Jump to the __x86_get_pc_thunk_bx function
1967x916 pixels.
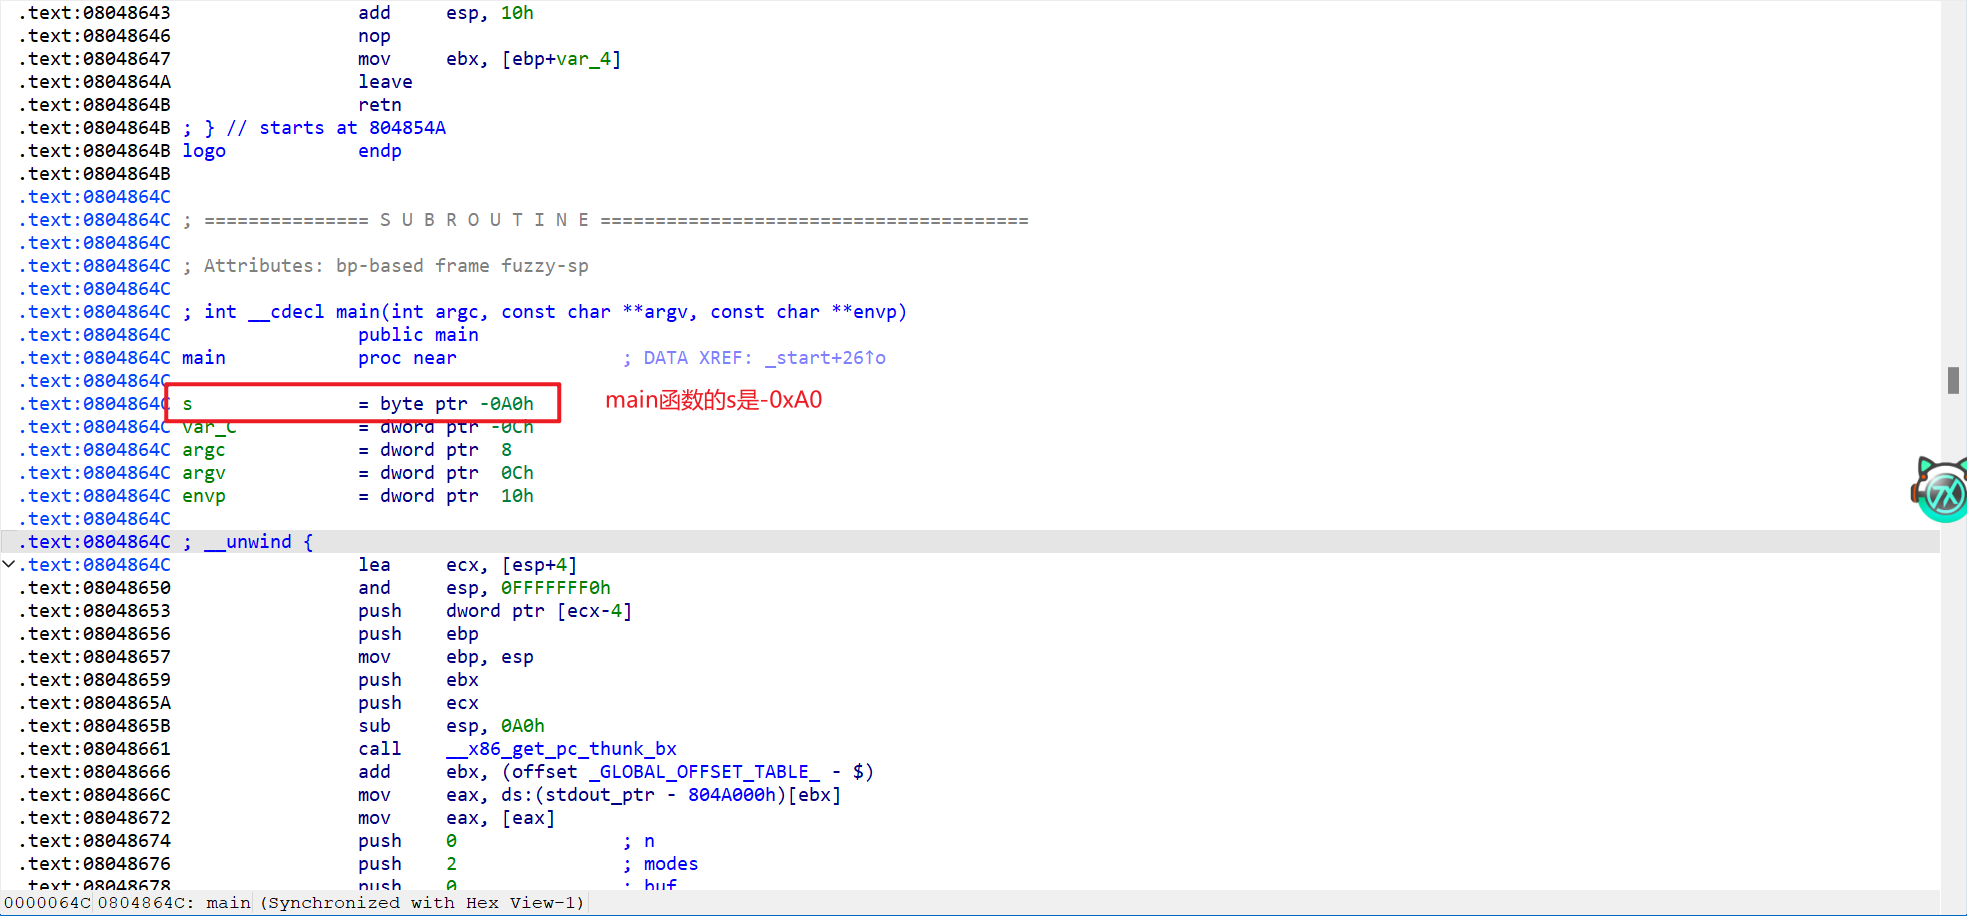562,748
